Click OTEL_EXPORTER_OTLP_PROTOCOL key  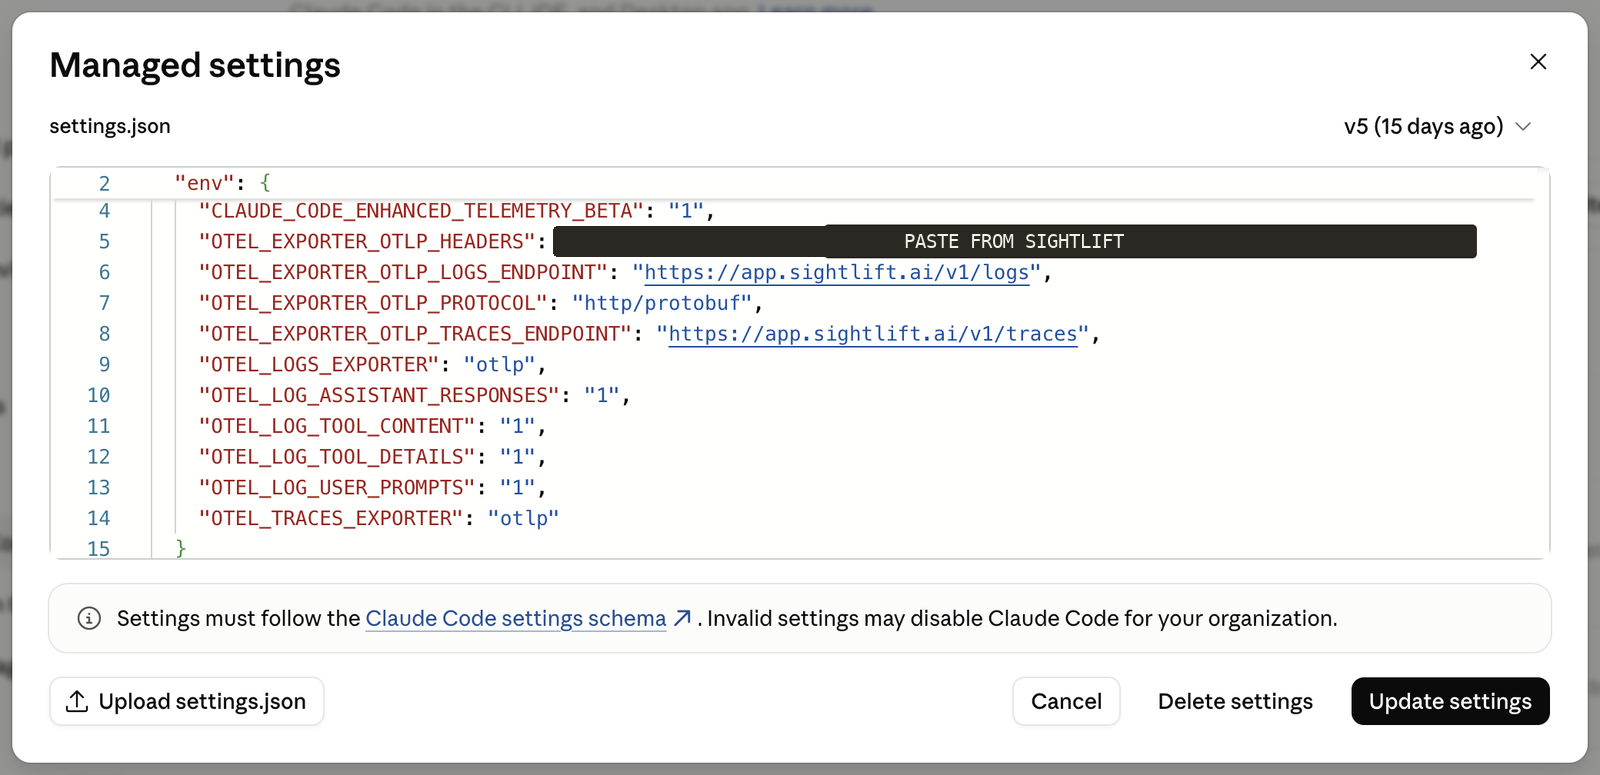[x=373, y=303]
